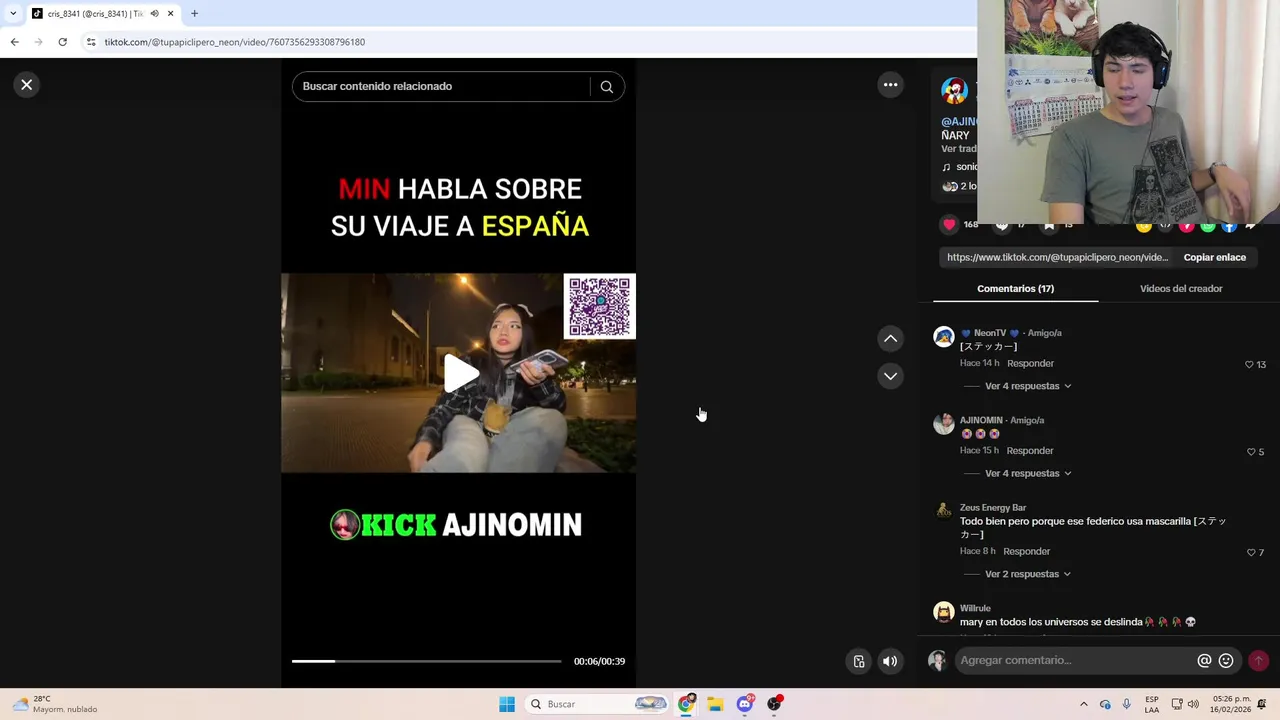
Task: Open Chrome from the taskbar
Action: pos(686,704)
